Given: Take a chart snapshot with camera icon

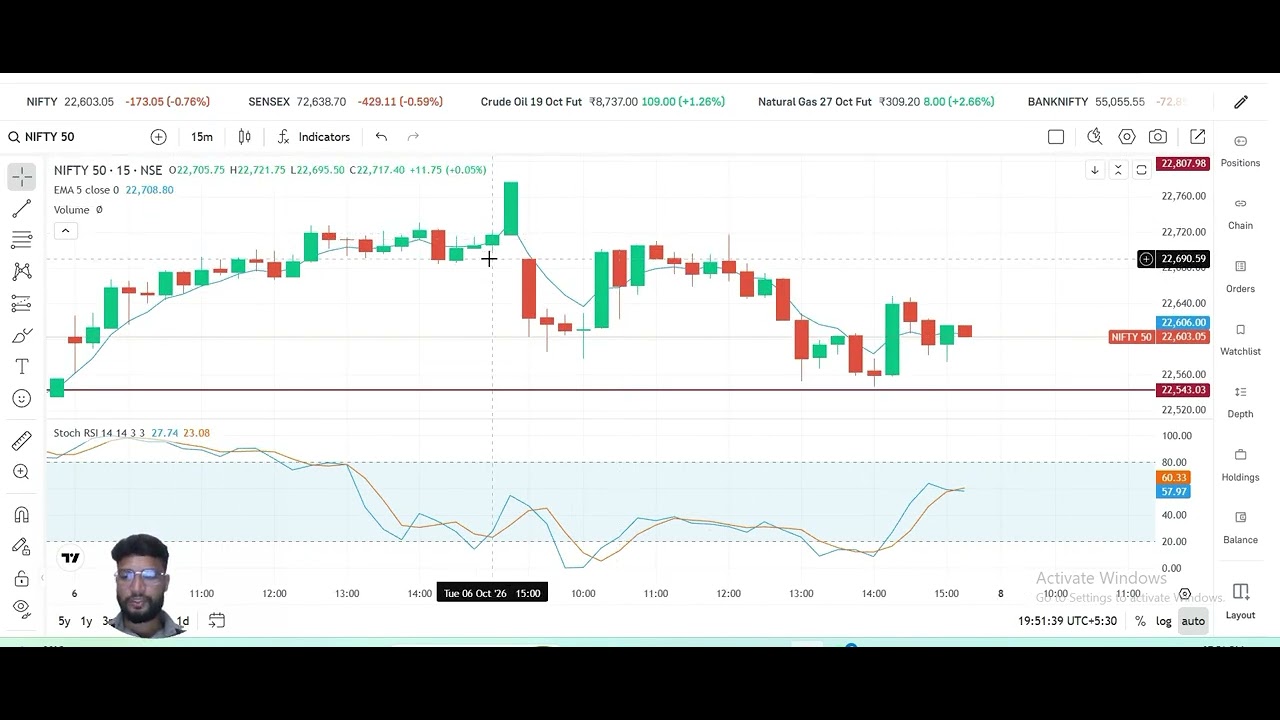Looking at the screenshot, I should 1158,137.
